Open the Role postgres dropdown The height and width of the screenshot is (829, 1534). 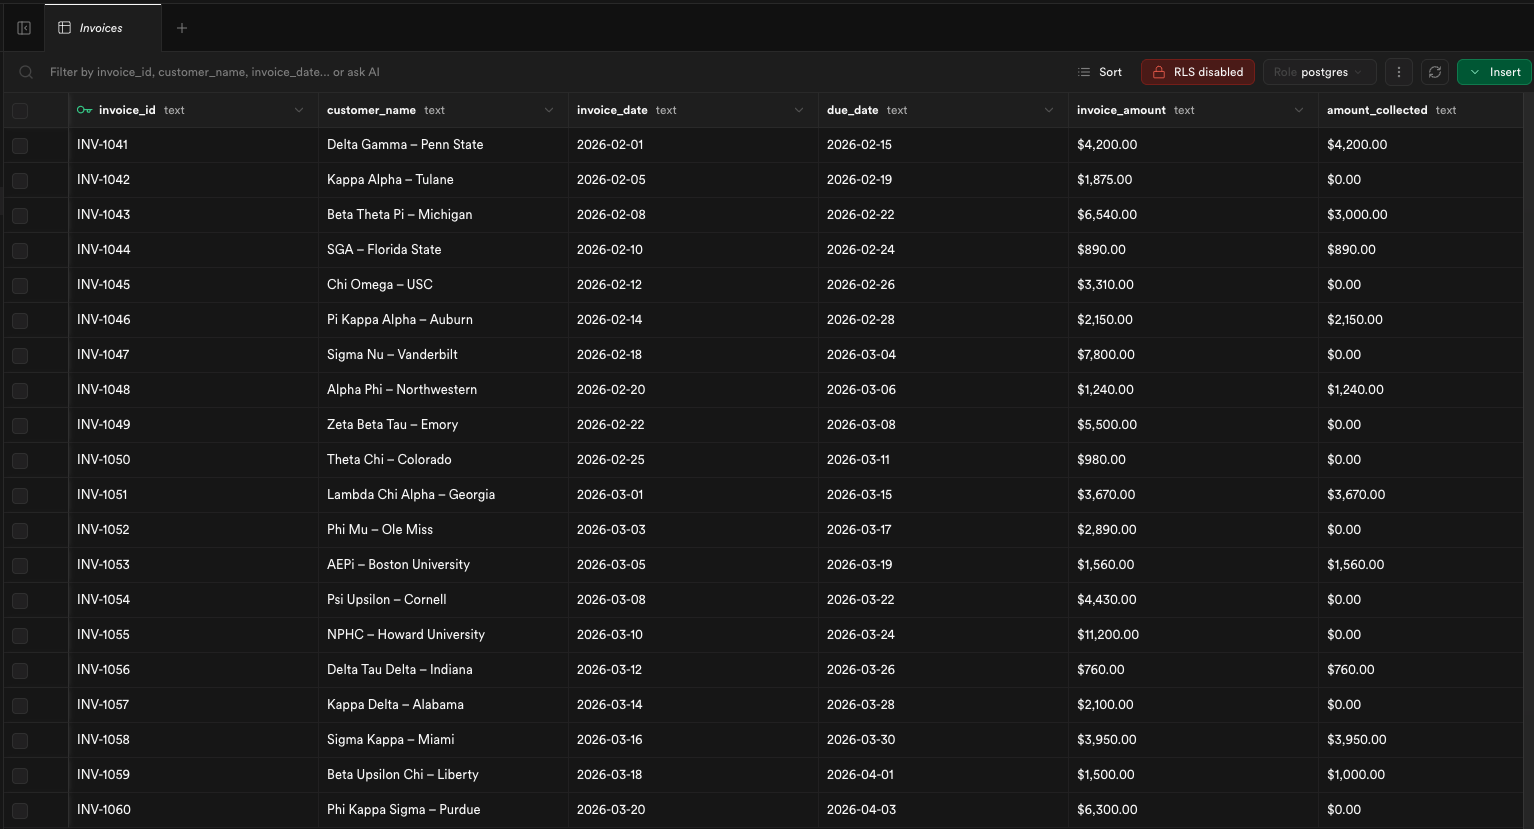(1320, 72)
